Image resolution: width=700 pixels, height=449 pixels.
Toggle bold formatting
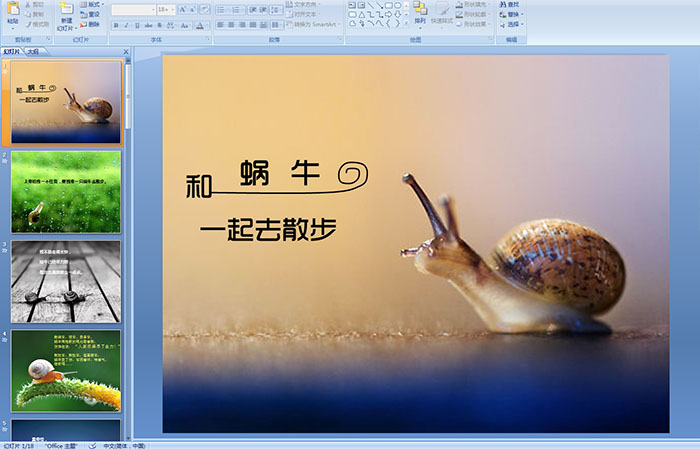(x=116, y=25)
